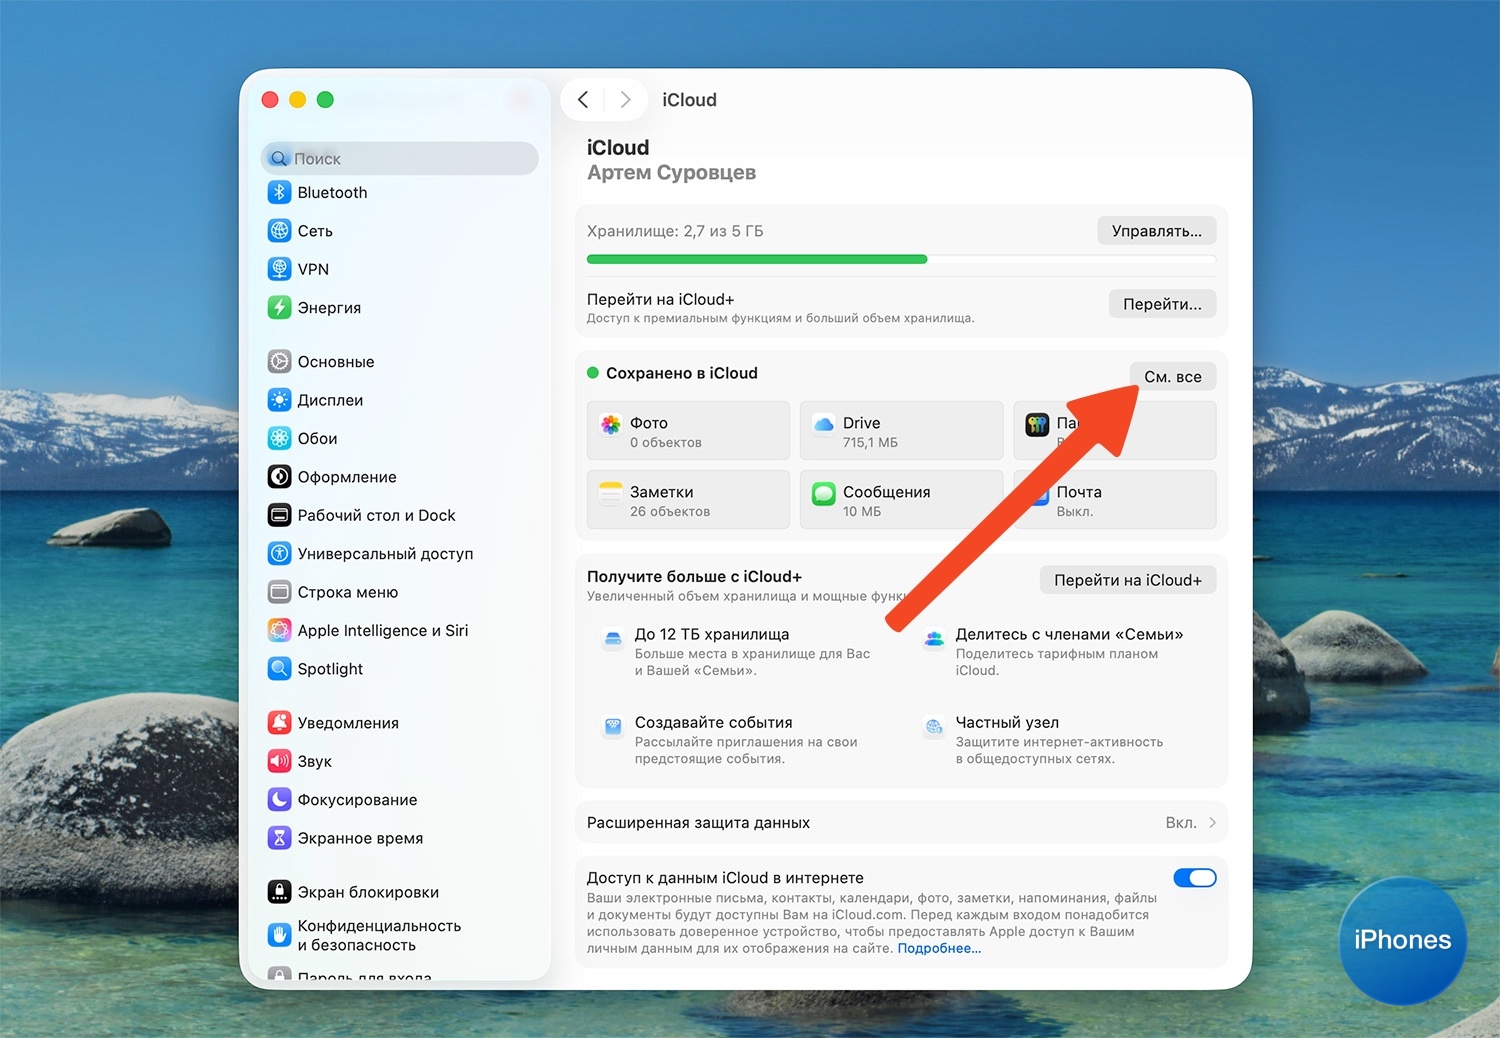Click the Сообщения 10 МБ text

[x=887, y=501]
